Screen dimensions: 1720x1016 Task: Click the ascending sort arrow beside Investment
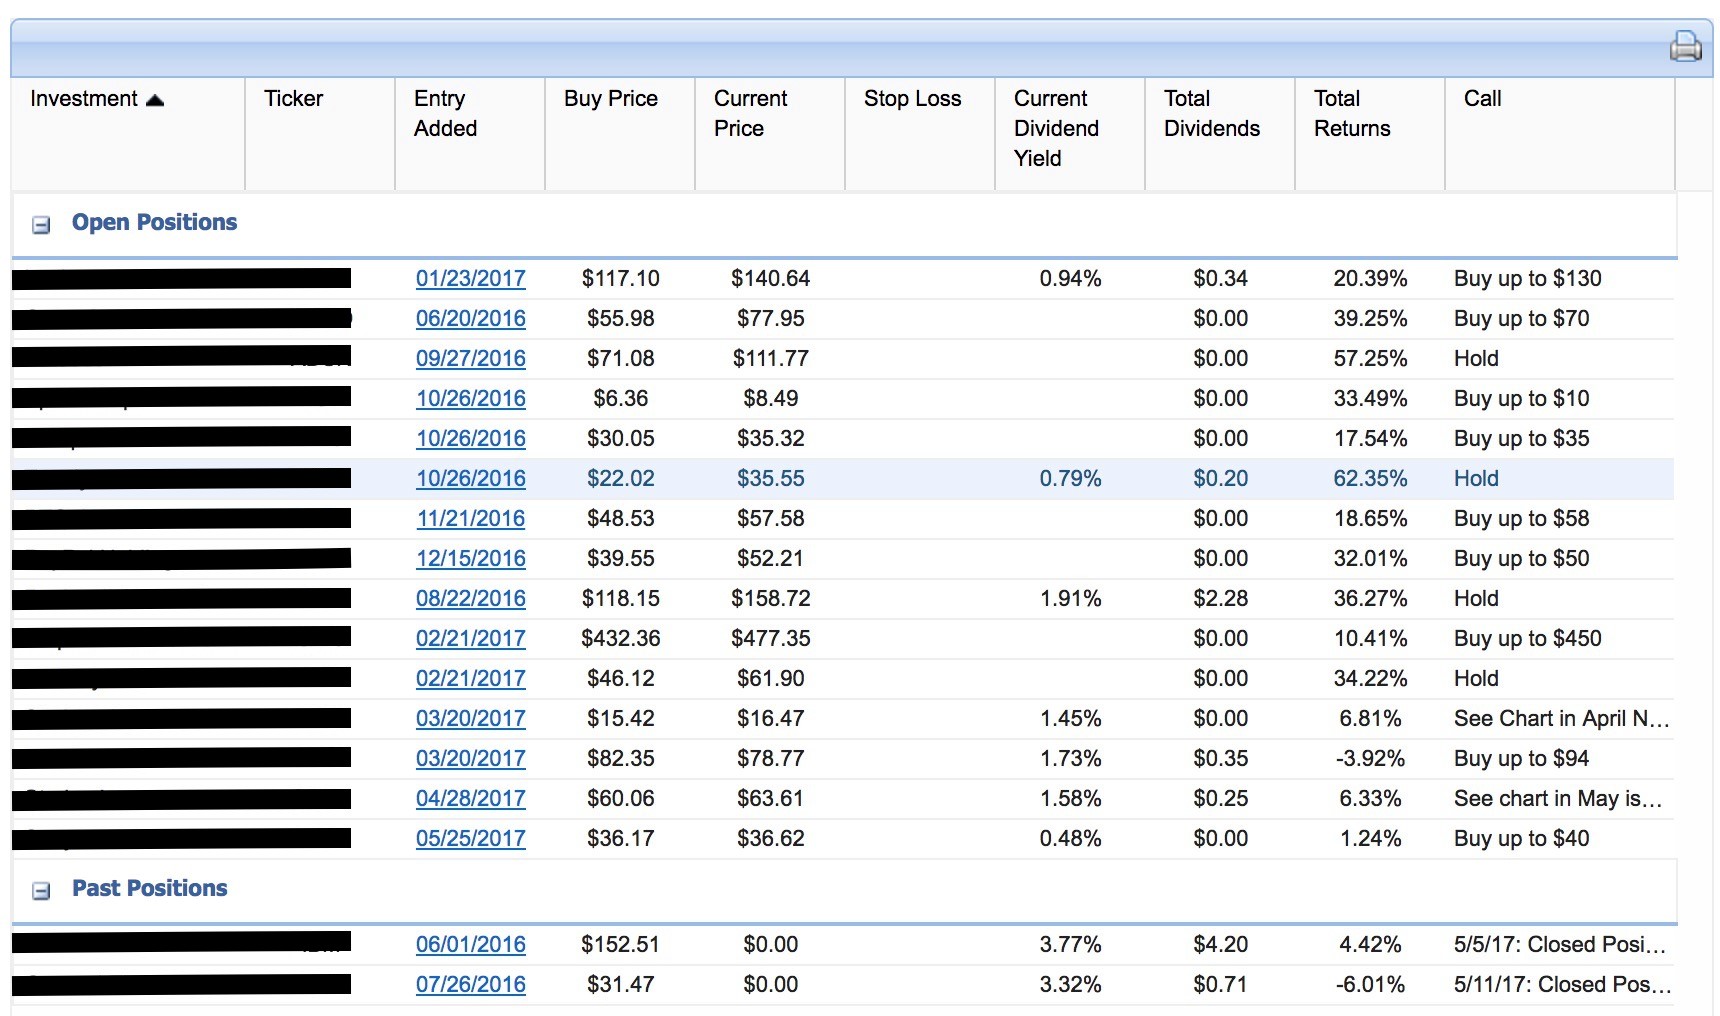tap(155, 100)
